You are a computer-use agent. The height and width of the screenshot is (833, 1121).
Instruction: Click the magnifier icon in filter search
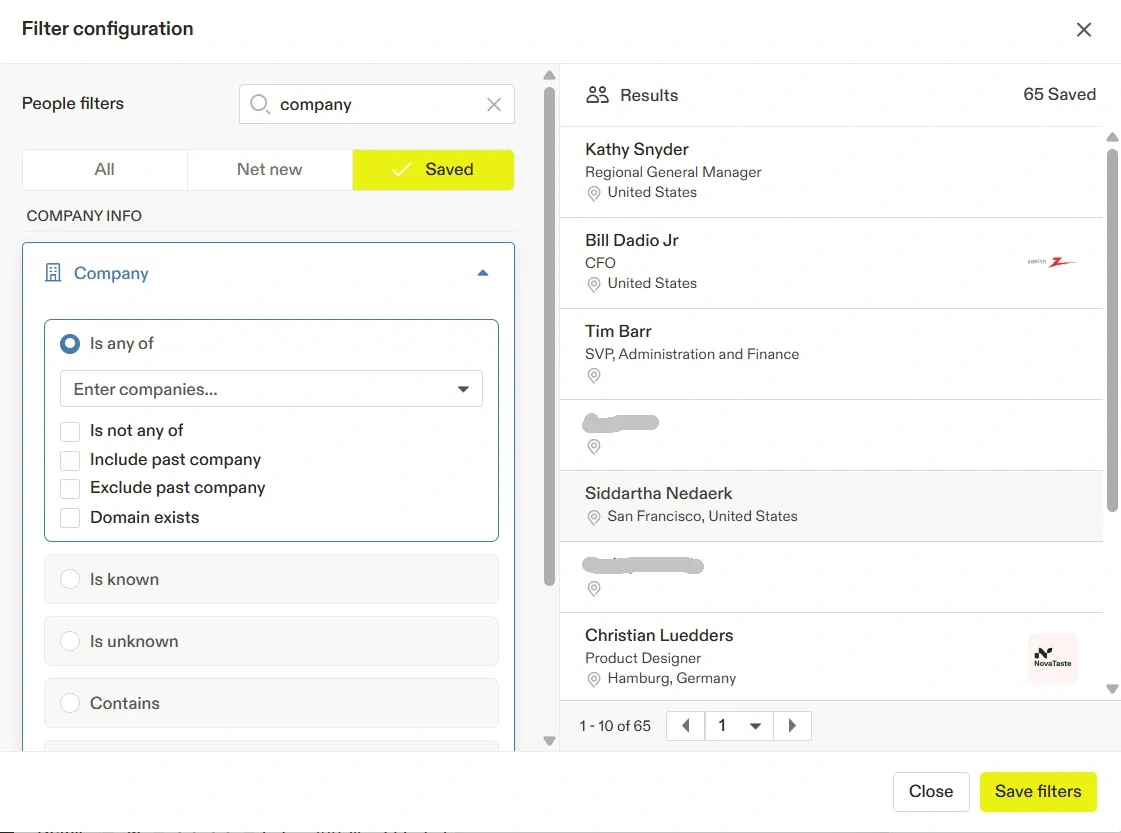pos(260,105)
